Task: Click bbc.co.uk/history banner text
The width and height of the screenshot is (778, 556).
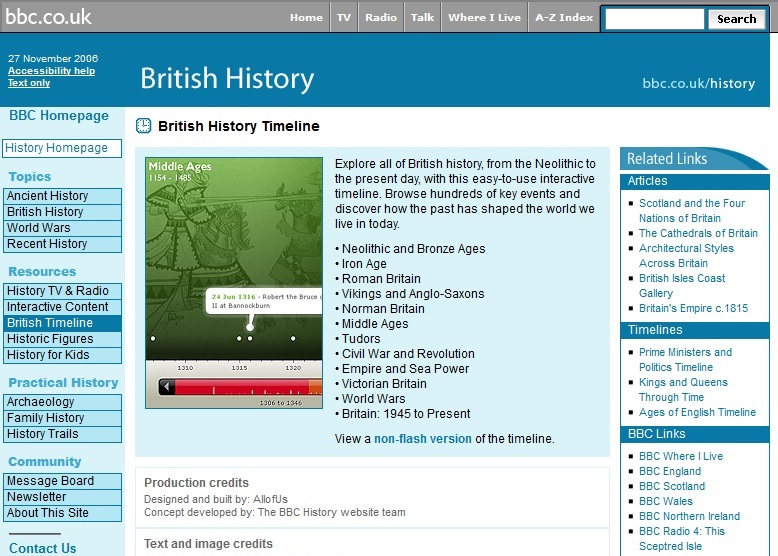Action: tap(699, 83)
